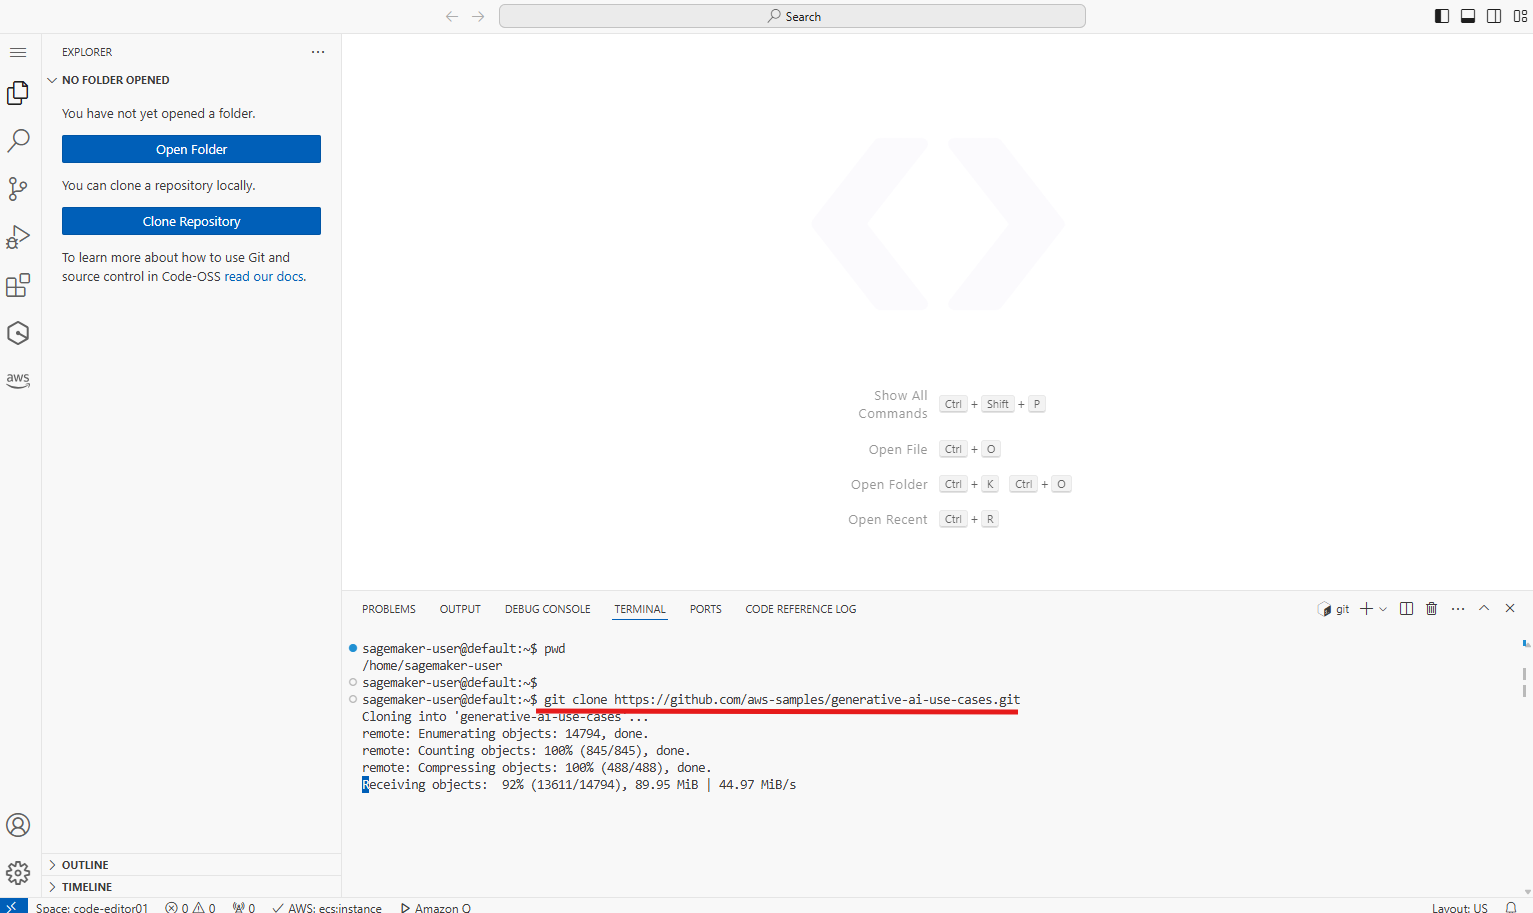
Task: Open the Accounts icon in activity bar
Action: 18,825
